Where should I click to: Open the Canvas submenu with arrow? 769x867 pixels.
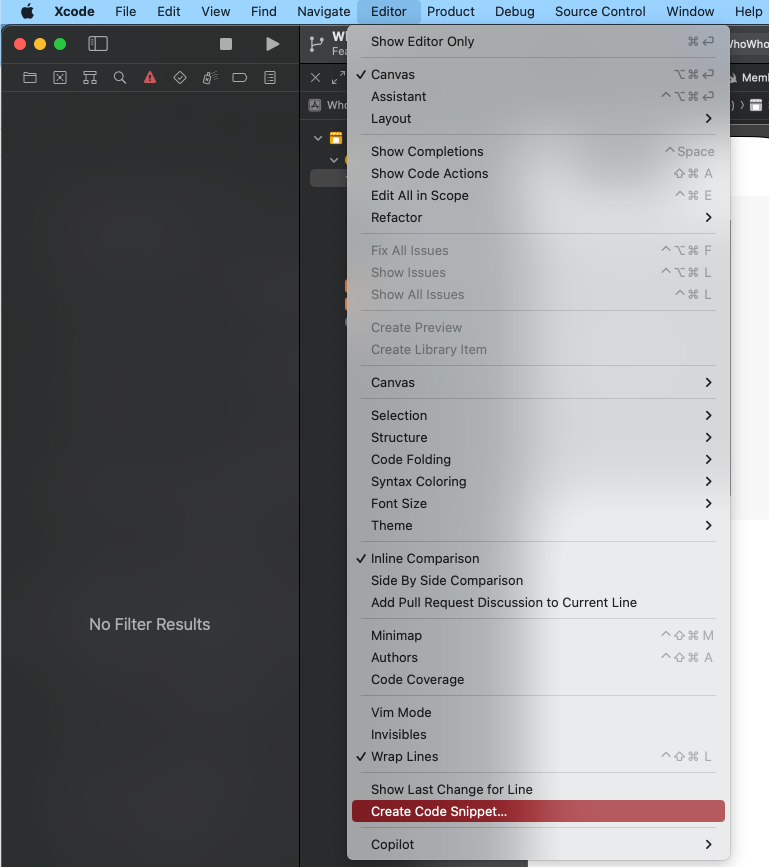pos(538,383)
